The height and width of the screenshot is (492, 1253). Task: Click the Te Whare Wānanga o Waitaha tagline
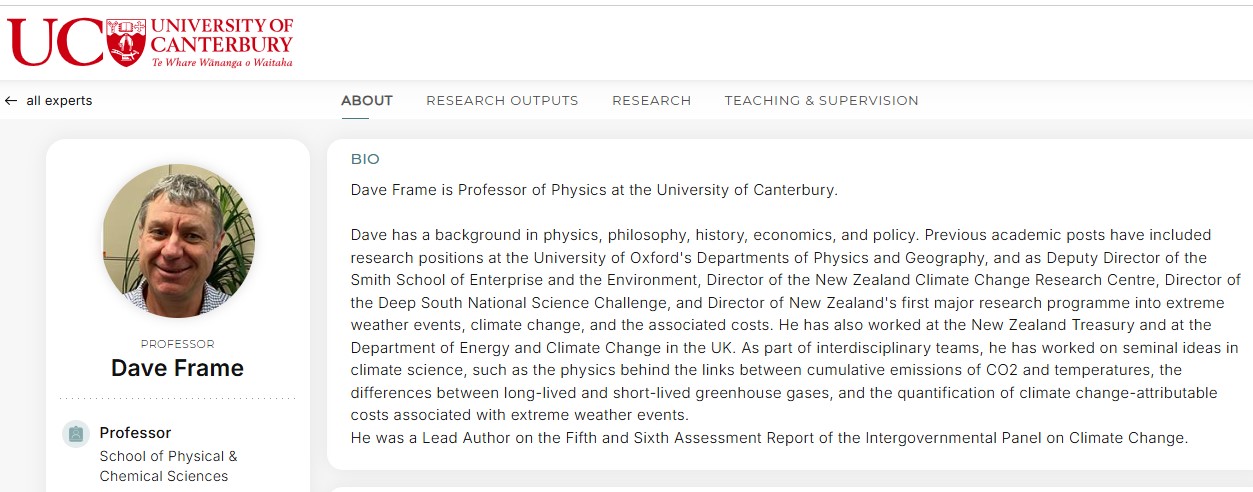(222, 62)
